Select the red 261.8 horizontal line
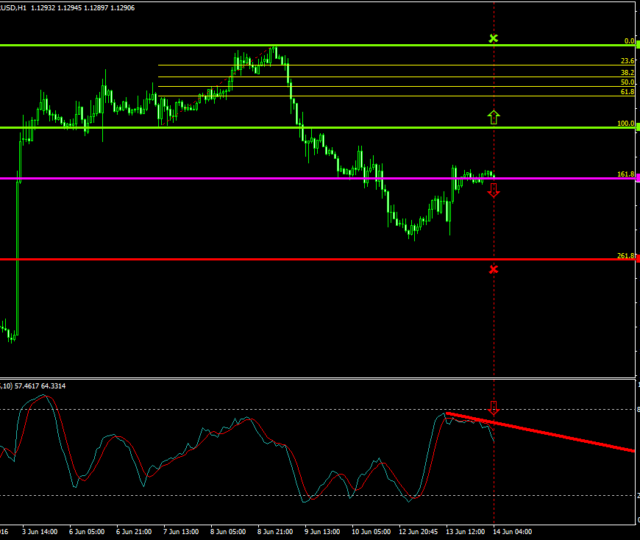This screenshot has height=540, width=640. (300, 259)
